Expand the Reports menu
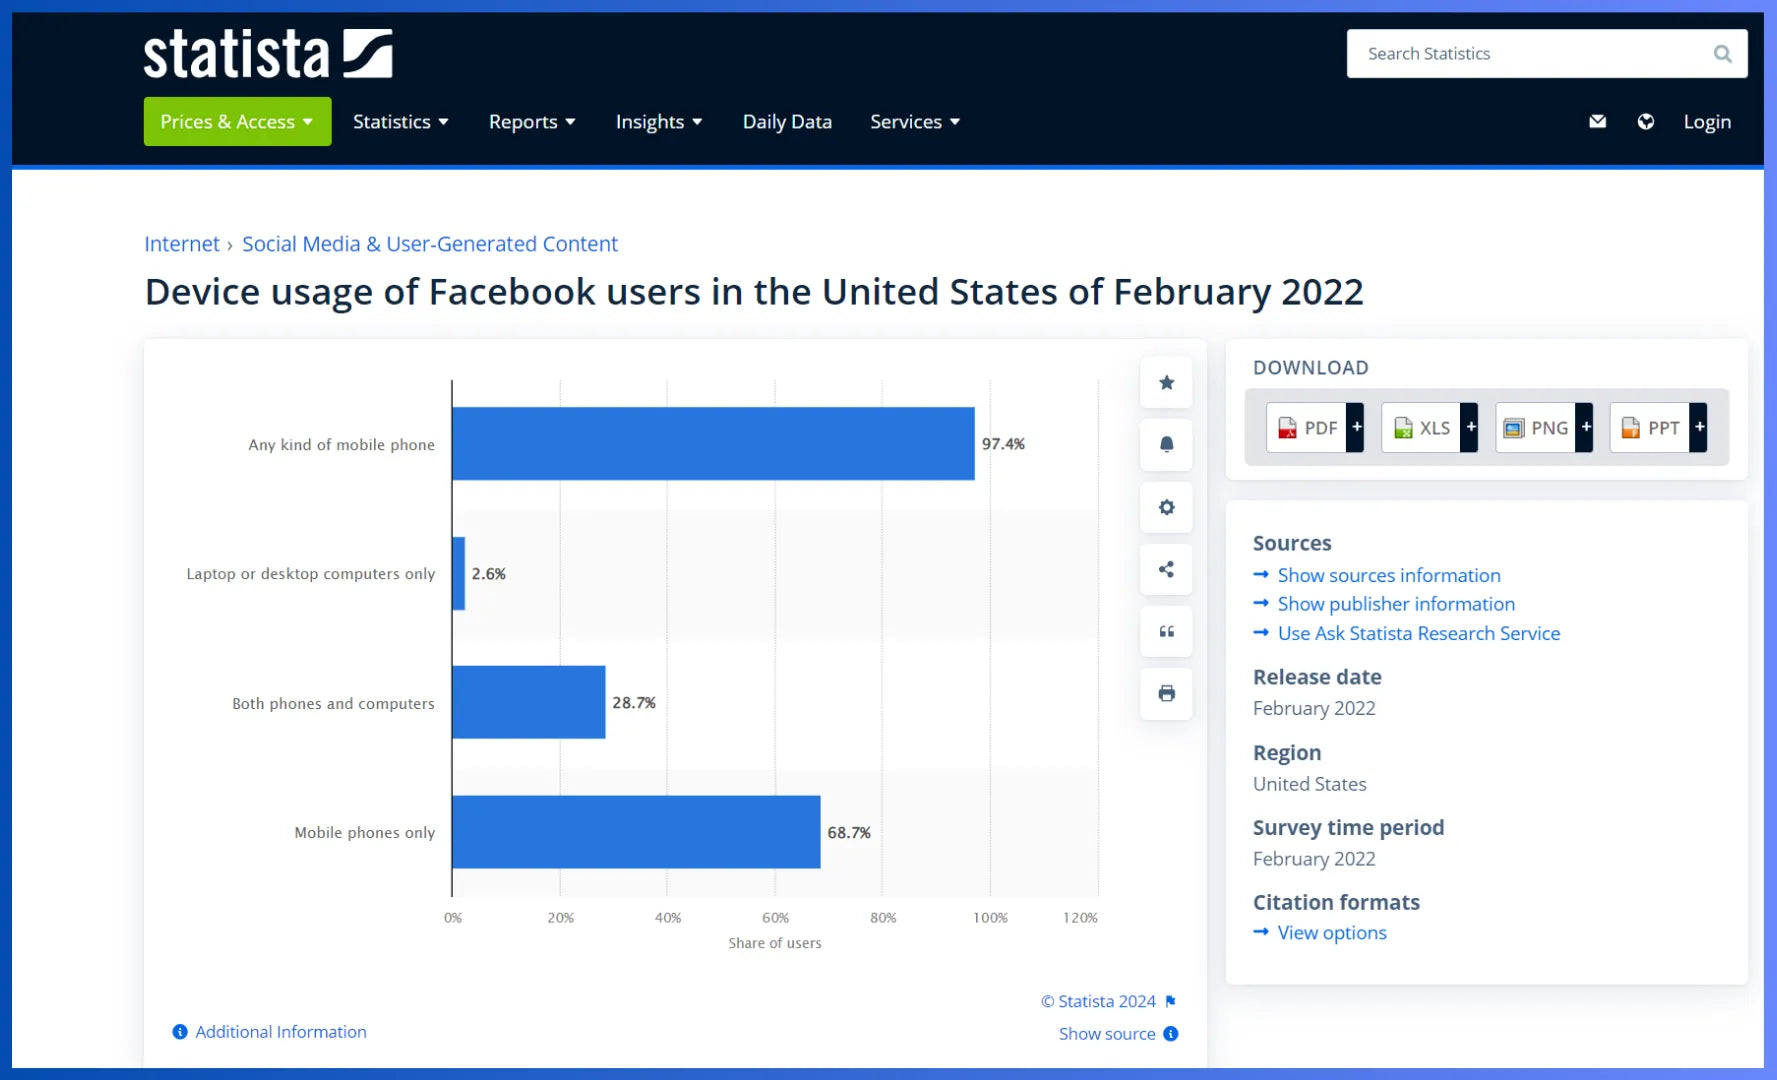The width and height of the screenshot is (1777, 1080). tap(532, 122)
